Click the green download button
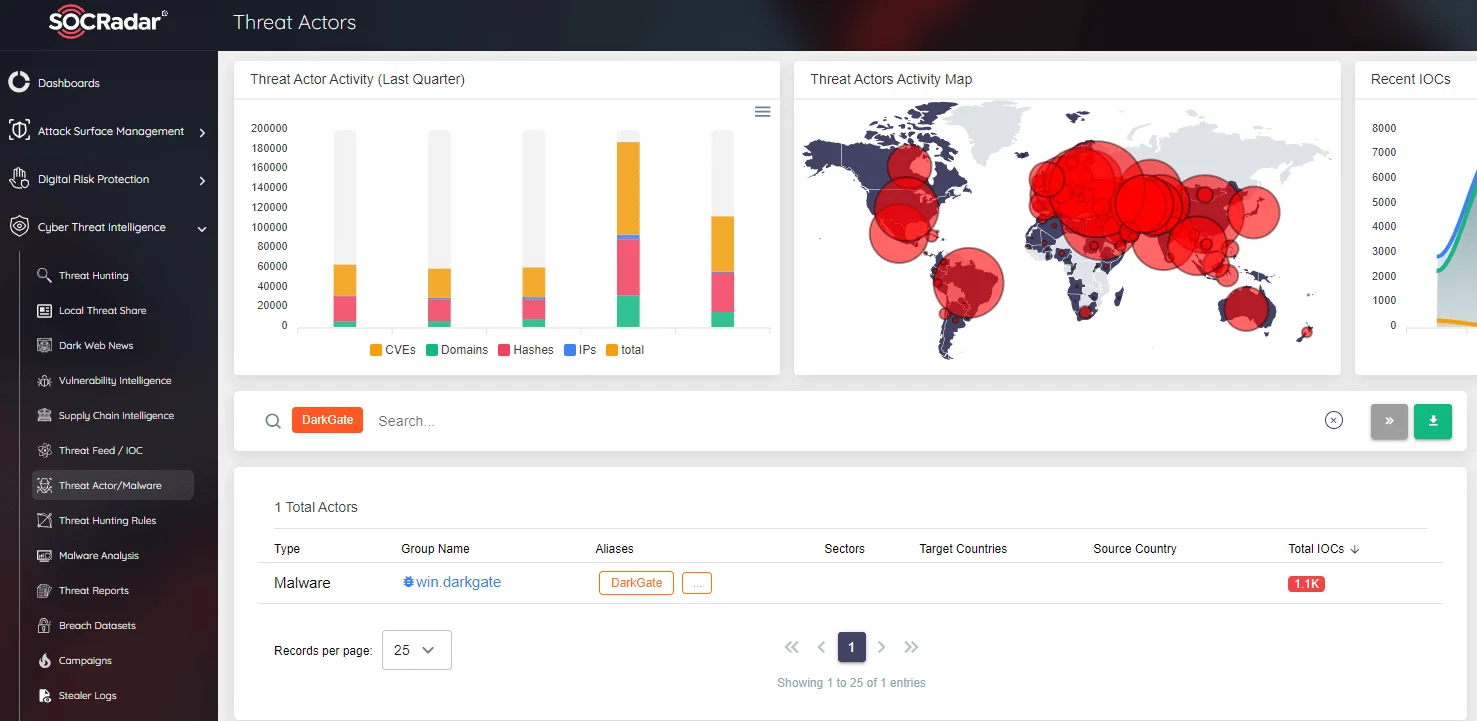 tap(1433, 421)
